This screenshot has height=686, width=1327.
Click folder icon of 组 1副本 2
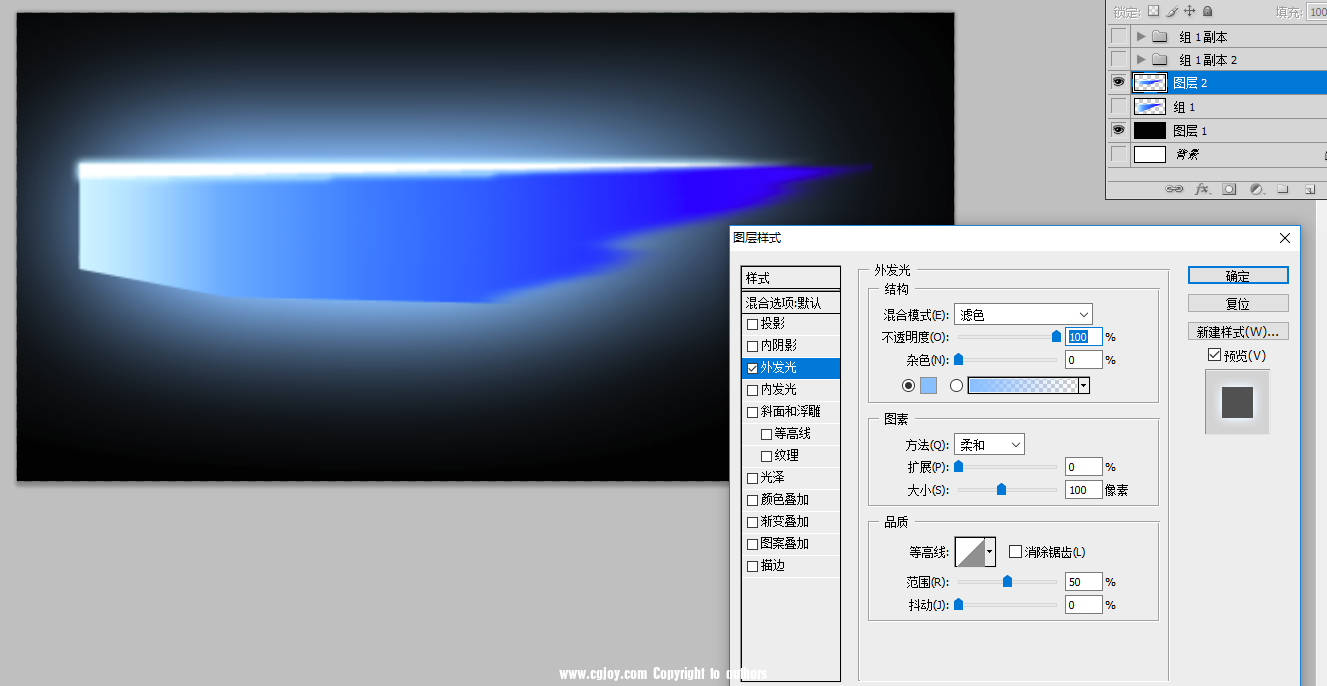tap(1160, 59)
